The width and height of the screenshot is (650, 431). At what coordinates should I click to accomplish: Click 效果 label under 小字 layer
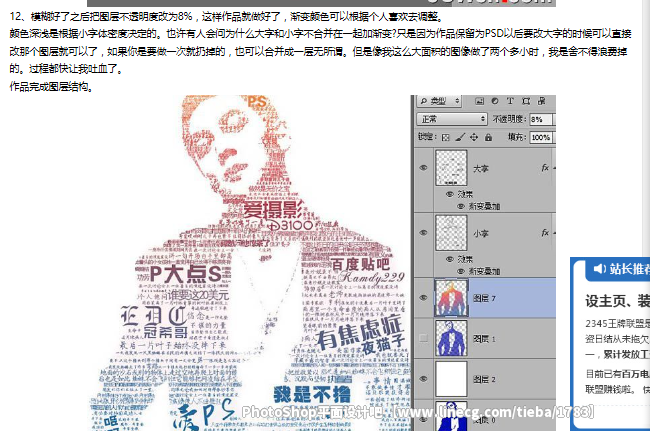[x=465, y=259]
